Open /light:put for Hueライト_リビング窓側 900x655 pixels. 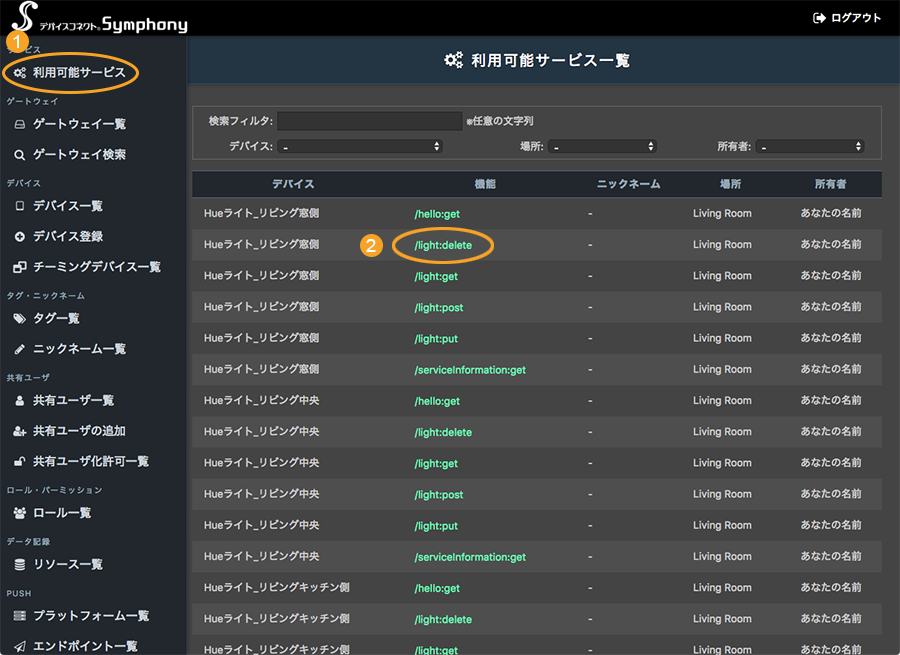[436, 339]
